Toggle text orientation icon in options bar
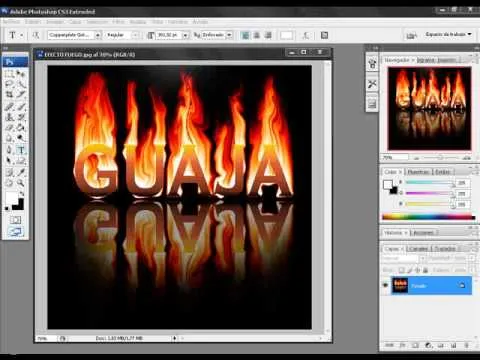Viewport: 480px width, 360px height. pos(36,35)
